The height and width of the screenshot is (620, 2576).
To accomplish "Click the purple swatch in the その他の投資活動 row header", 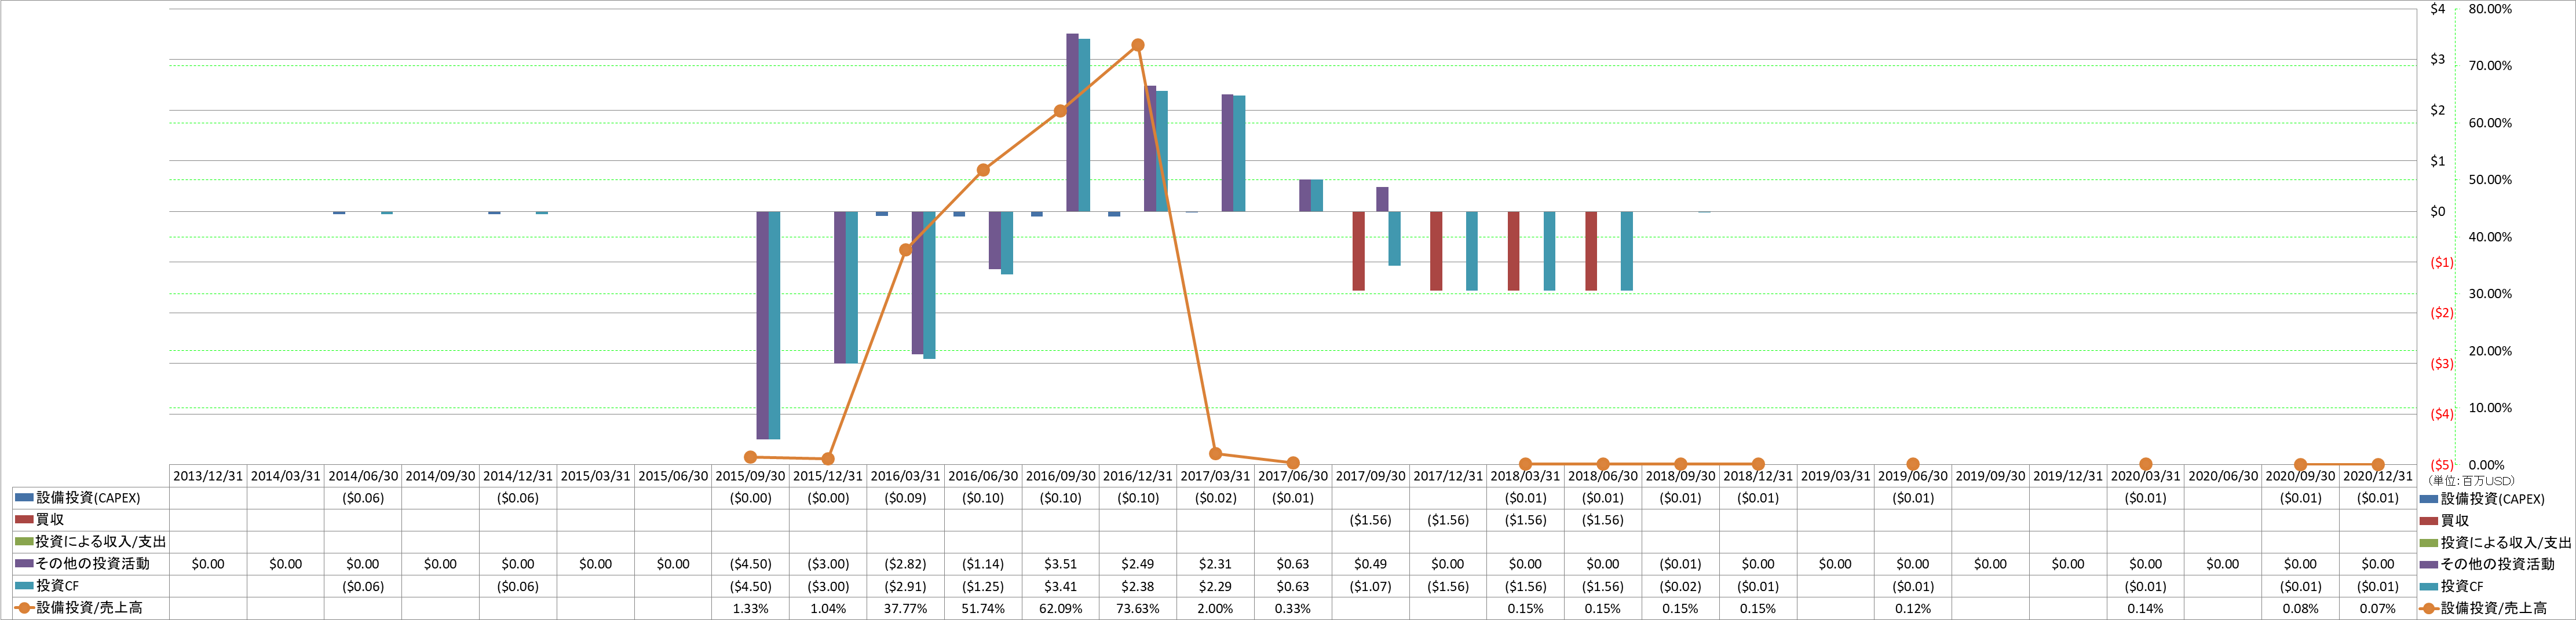I will tap(24, 564).
